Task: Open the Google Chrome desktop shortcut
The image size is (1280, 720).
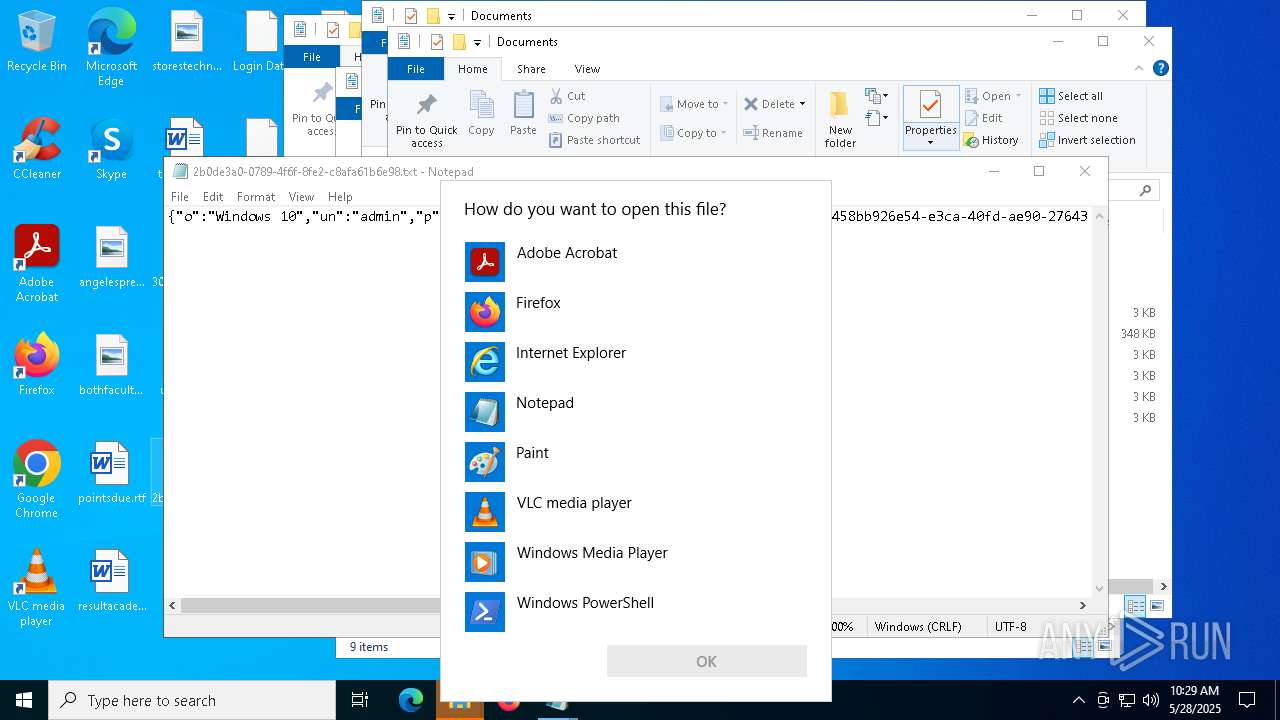Action: tap(37, 480)
